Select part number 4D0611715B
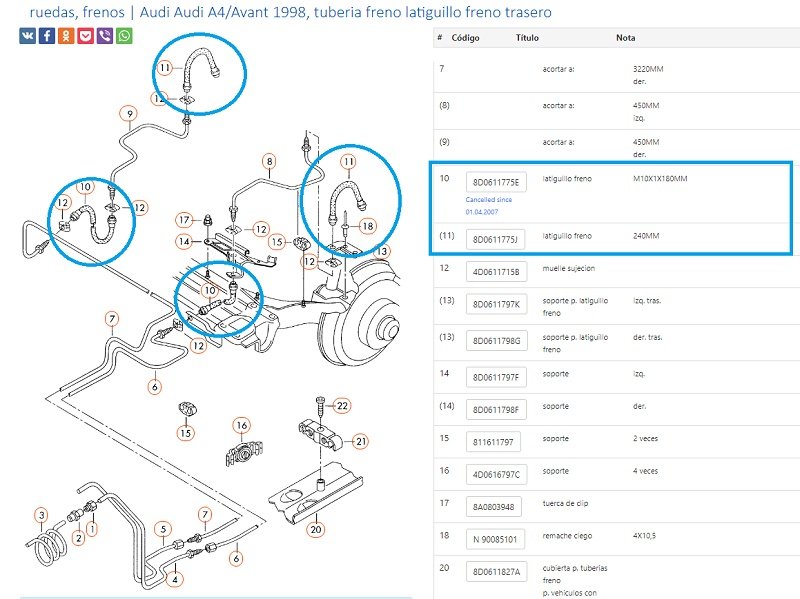The height and width of the screenshot is (599, 800). point(496,272)
